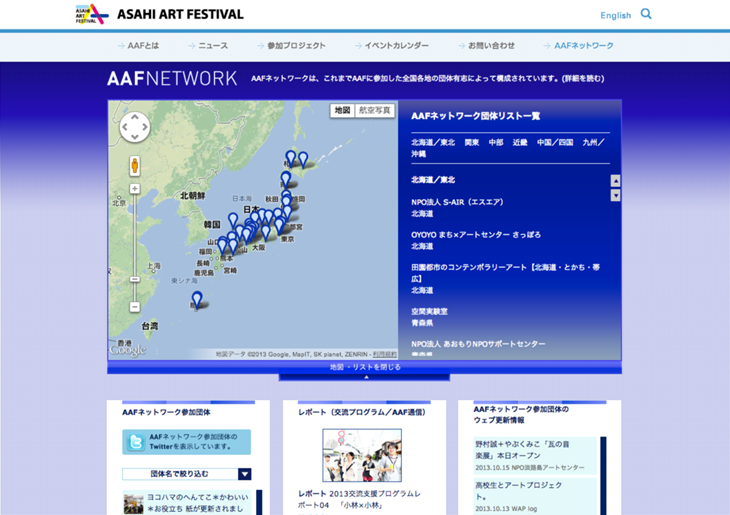Click the list scroll down arrow
The width and height of the screenshot is (730, 515).
pos(615,195)
